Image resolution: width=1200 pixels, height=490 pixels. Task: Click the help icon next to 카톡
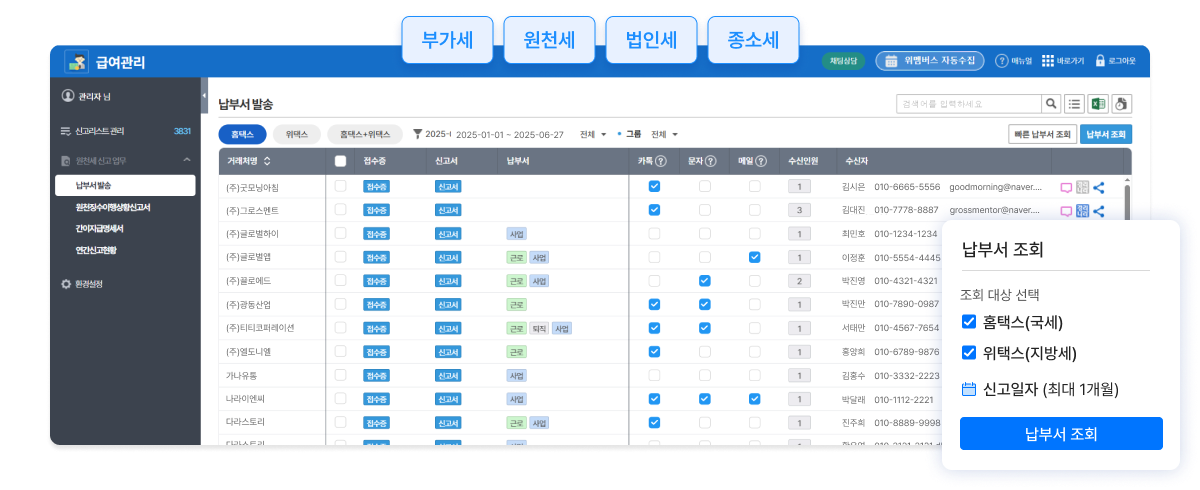[661, 161]
